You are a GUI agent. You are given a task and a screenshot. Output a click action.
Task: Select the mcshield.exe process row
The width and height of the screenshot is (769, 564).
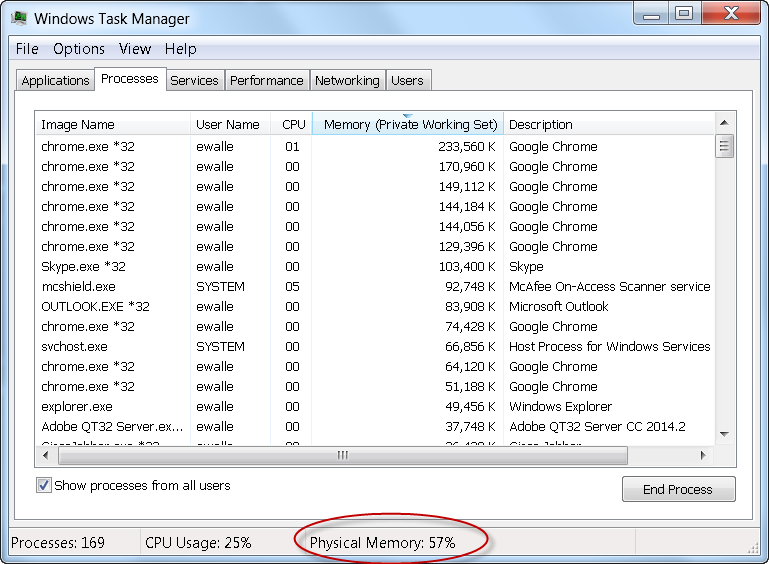click(x=375, y=287)
